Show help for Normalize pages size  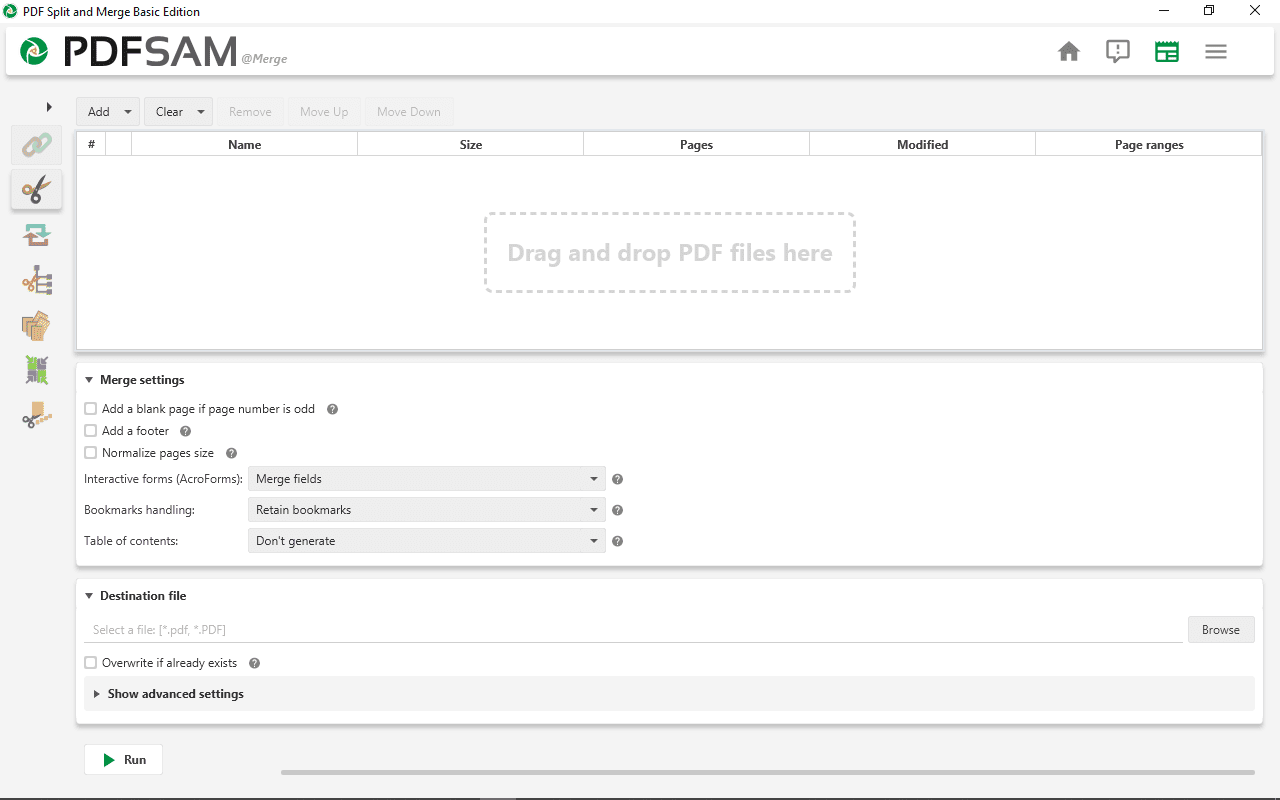231,453
